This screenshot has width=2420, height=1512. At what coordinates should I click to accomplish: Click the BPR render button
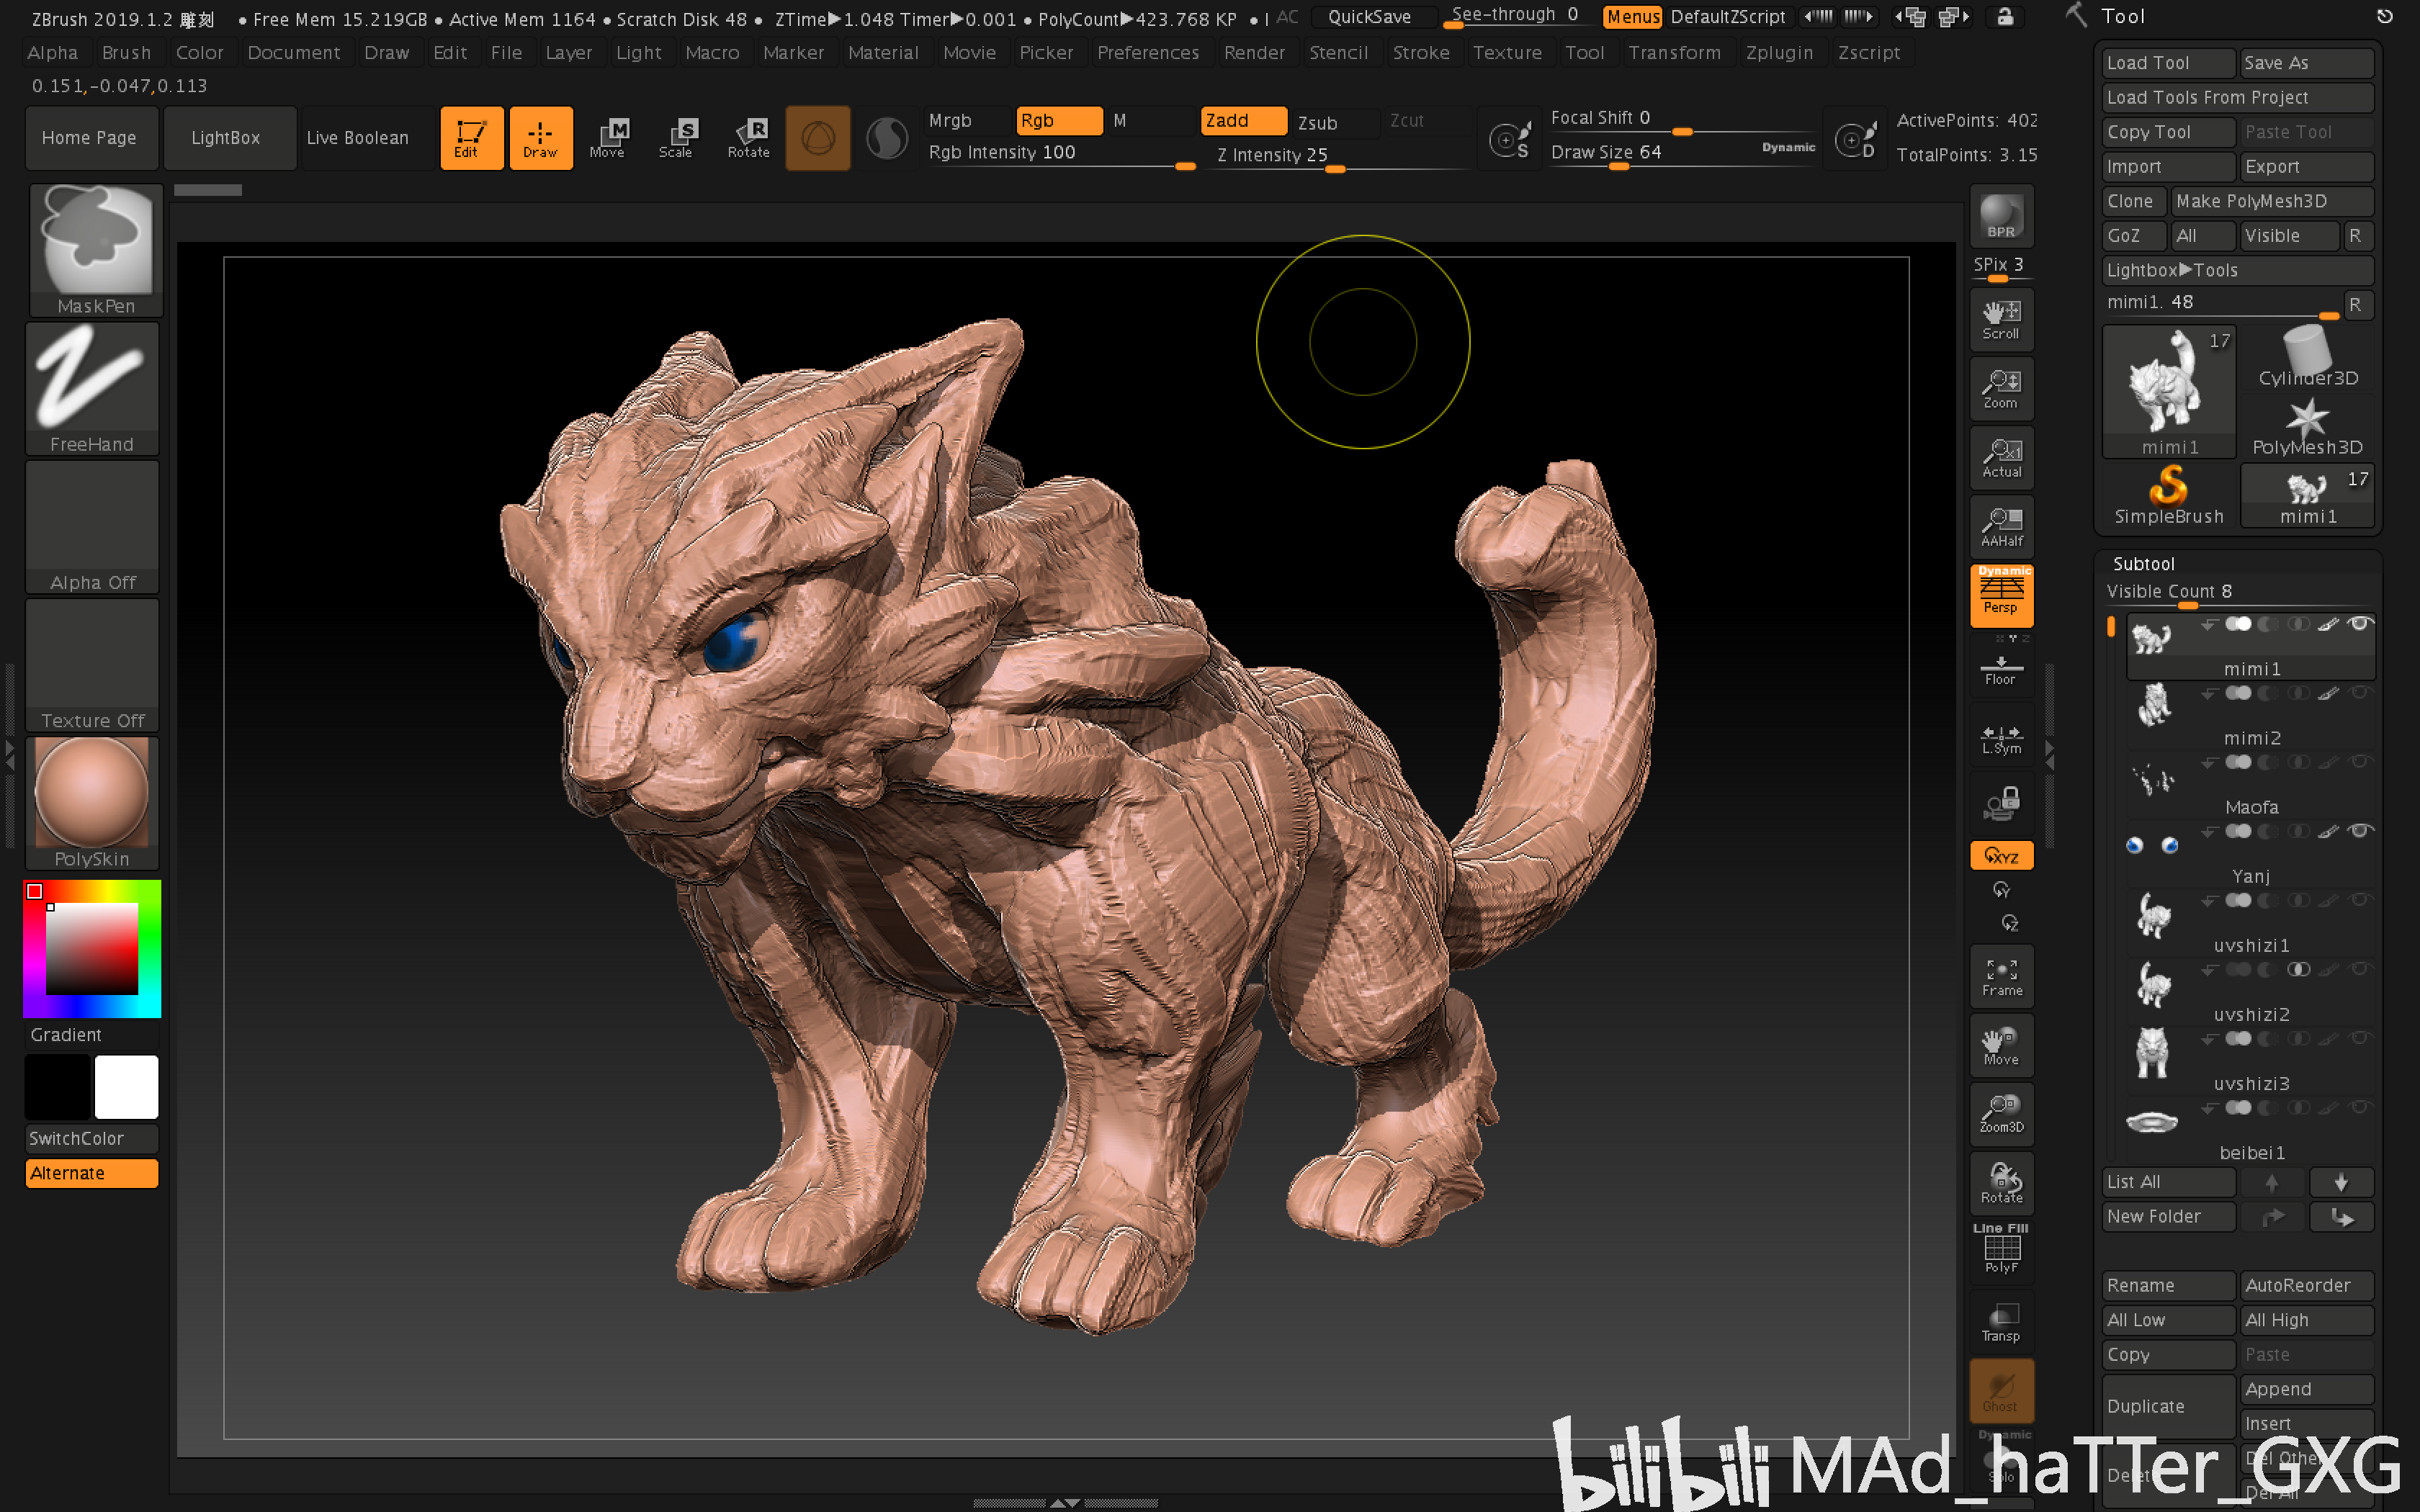(x=2001, y=217)
